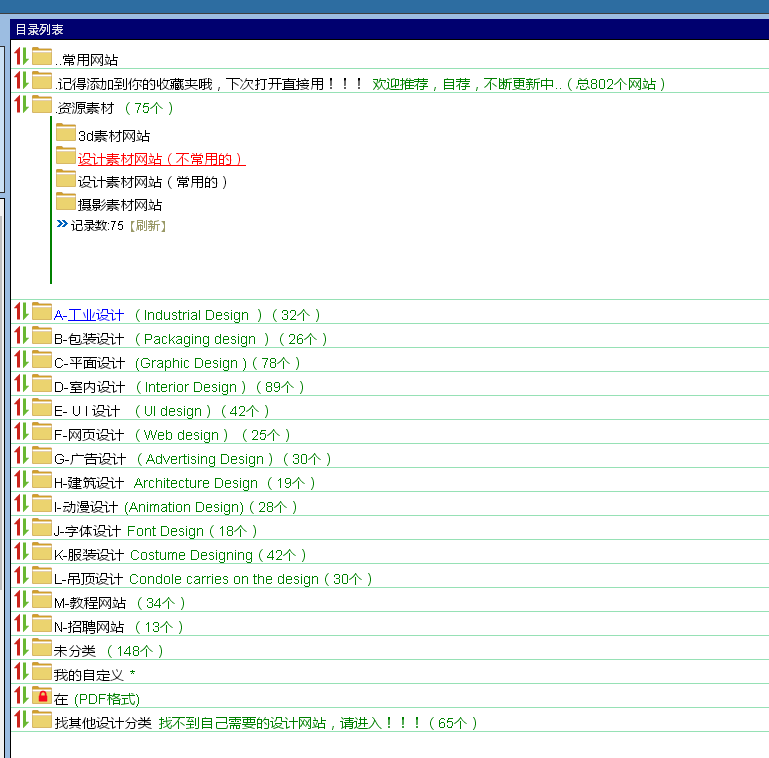Click the locked folder icon for PDF格式
The height and width of the screenshot is (758, 769).
tap(42, 695)
